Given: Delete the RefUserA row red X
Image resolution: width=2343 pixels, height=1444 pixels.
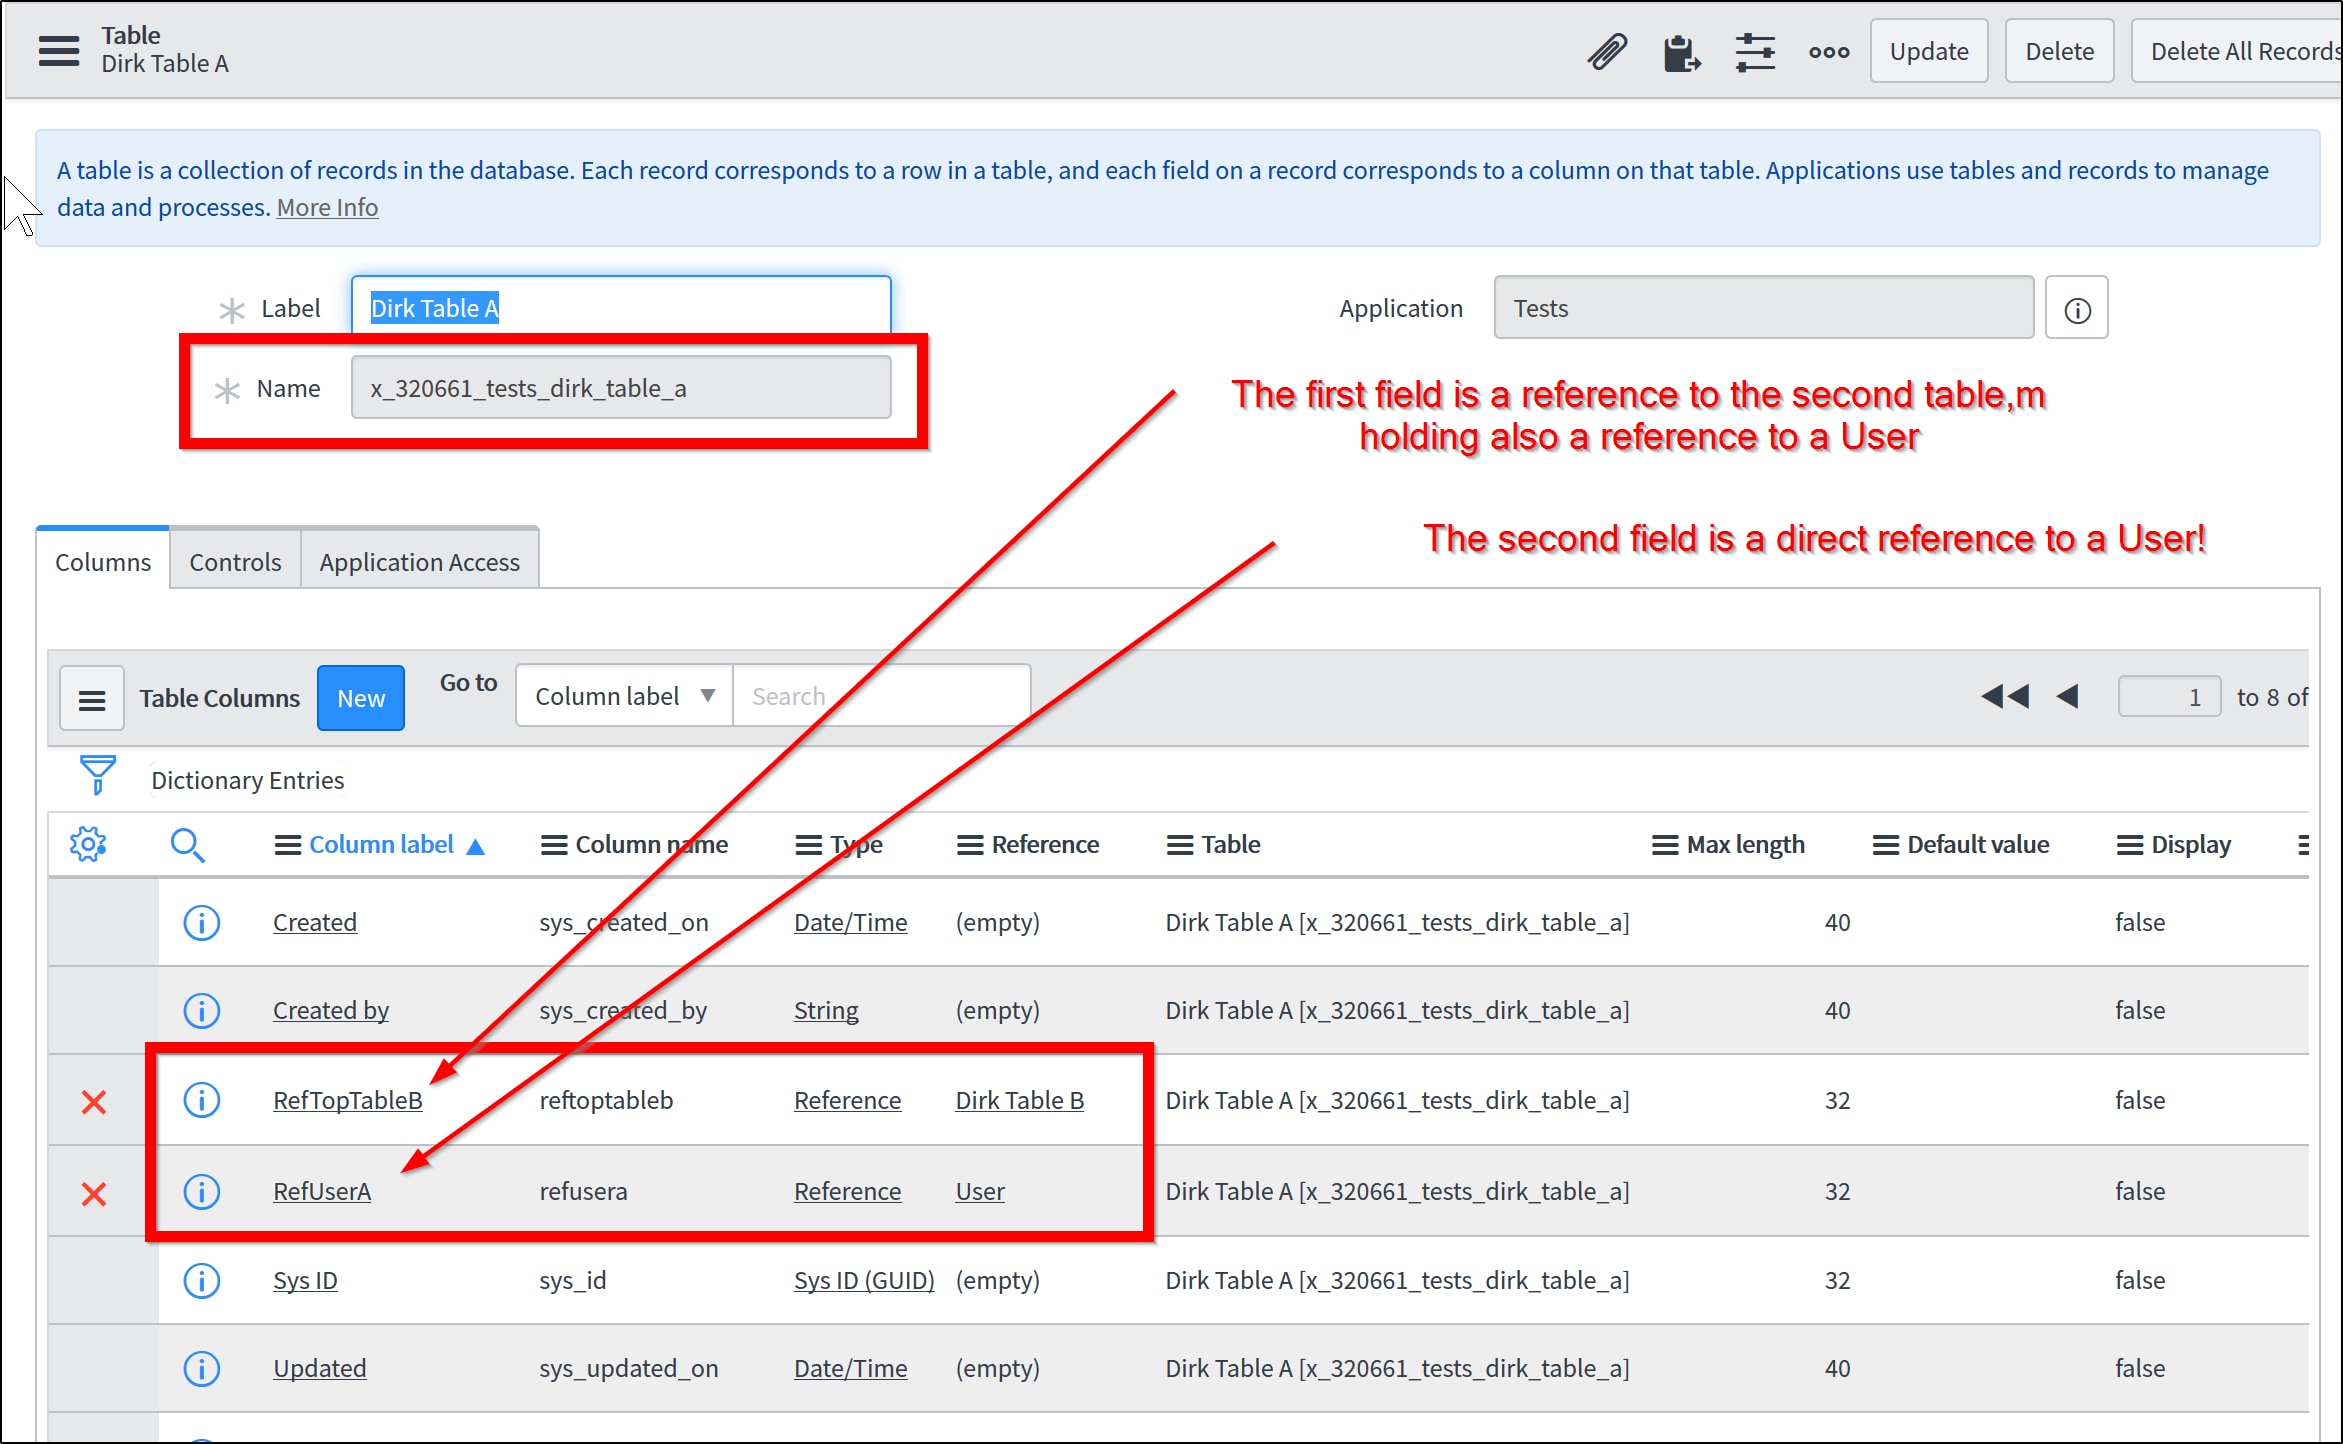Looking at the screenshot, I should tap(94, 1193).
